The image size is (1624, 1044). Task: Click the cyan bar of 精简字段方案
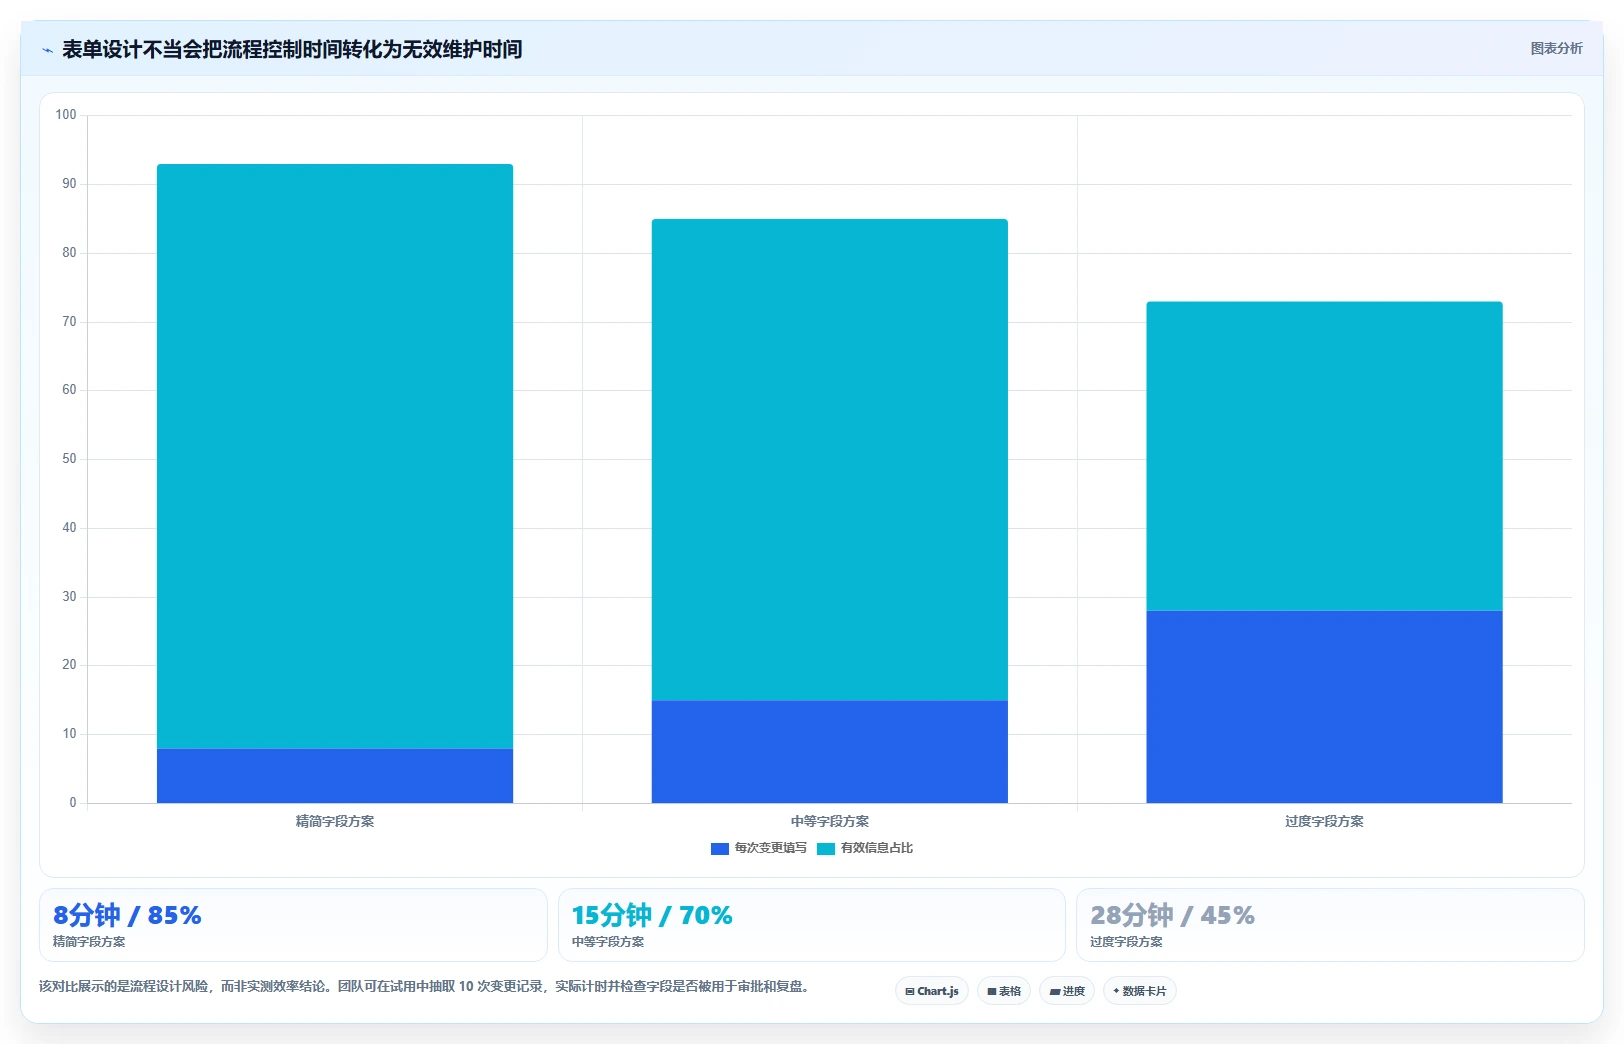point(335,456)
